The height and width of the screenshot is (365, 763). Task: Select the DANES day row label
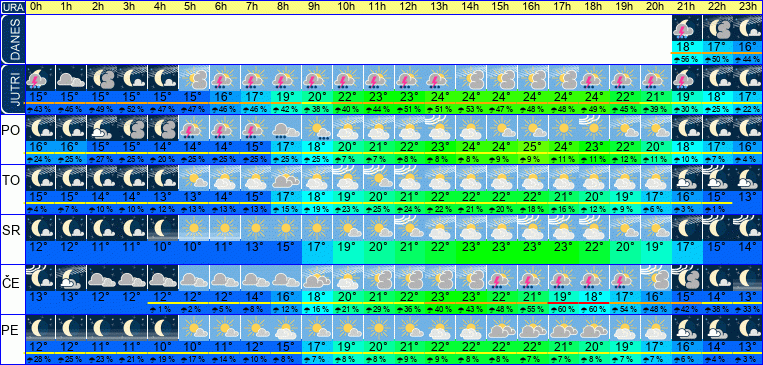click(12, 40)
